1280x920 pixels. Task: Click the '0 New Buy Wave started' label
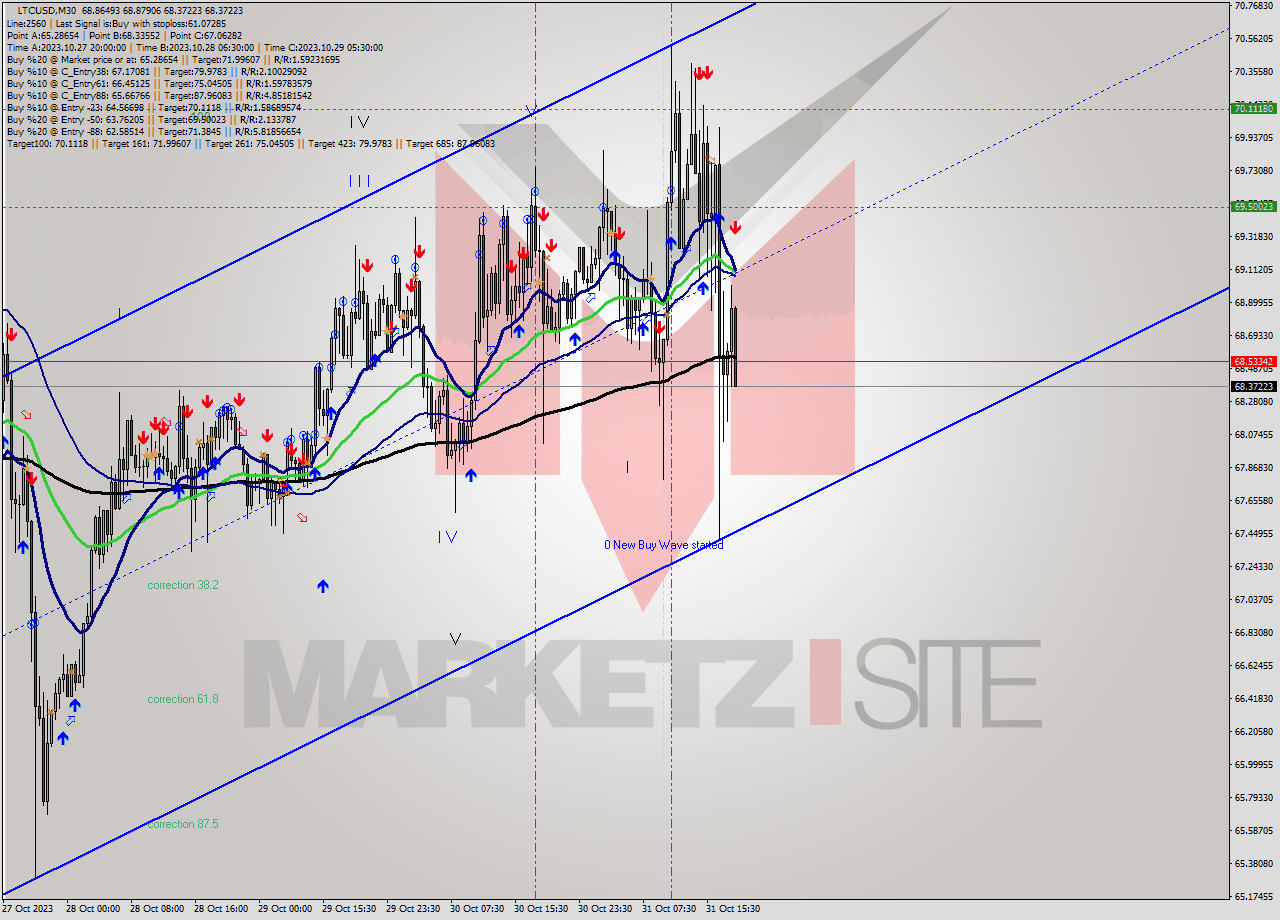pos(663,545)
